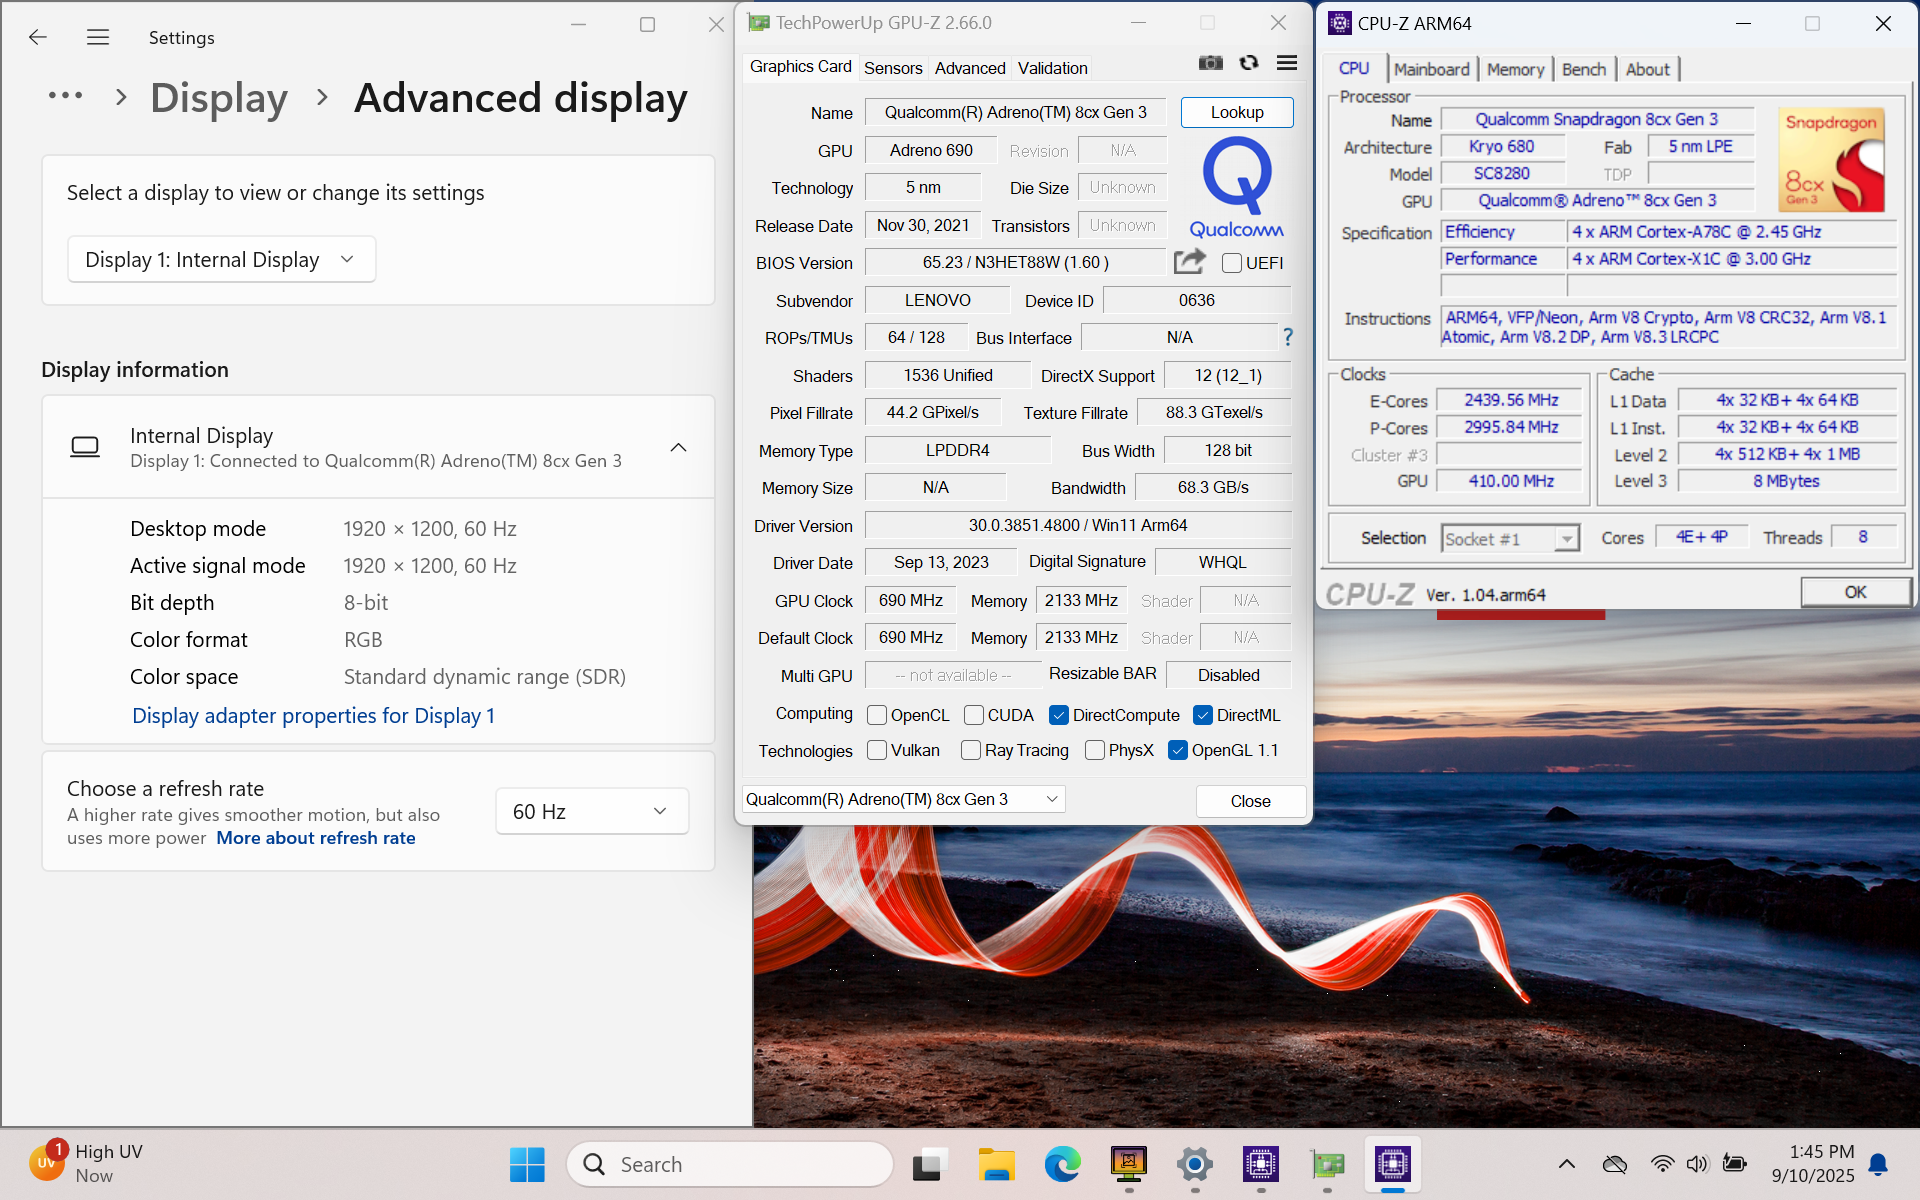The width and height of the screenshot is (1920, 1200).
Task: Click the Lookup button in GPU-Z
Action: tap(1237, 112)
